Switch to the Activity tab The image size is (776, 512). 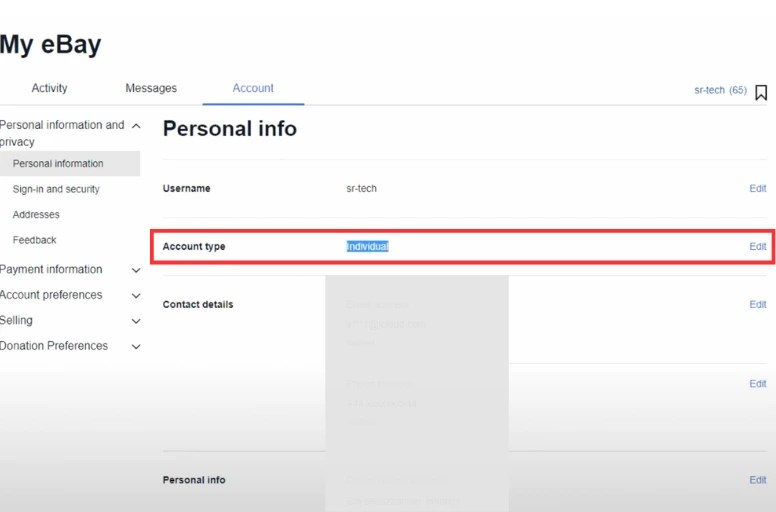point(49,88)
